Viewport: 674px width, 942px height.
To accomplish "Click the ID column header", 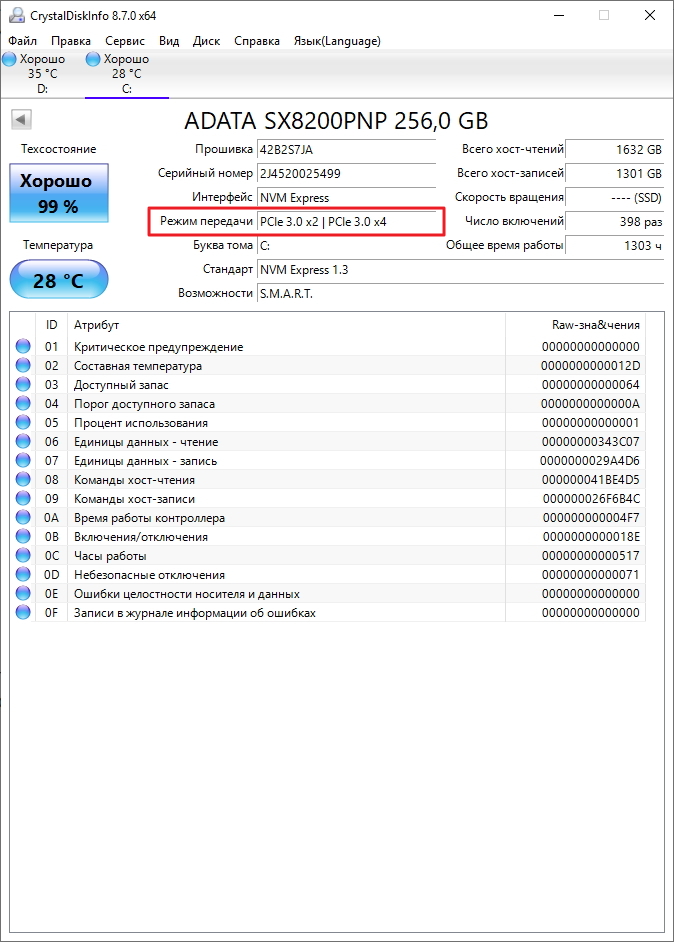I will click(x=52, y=325).
